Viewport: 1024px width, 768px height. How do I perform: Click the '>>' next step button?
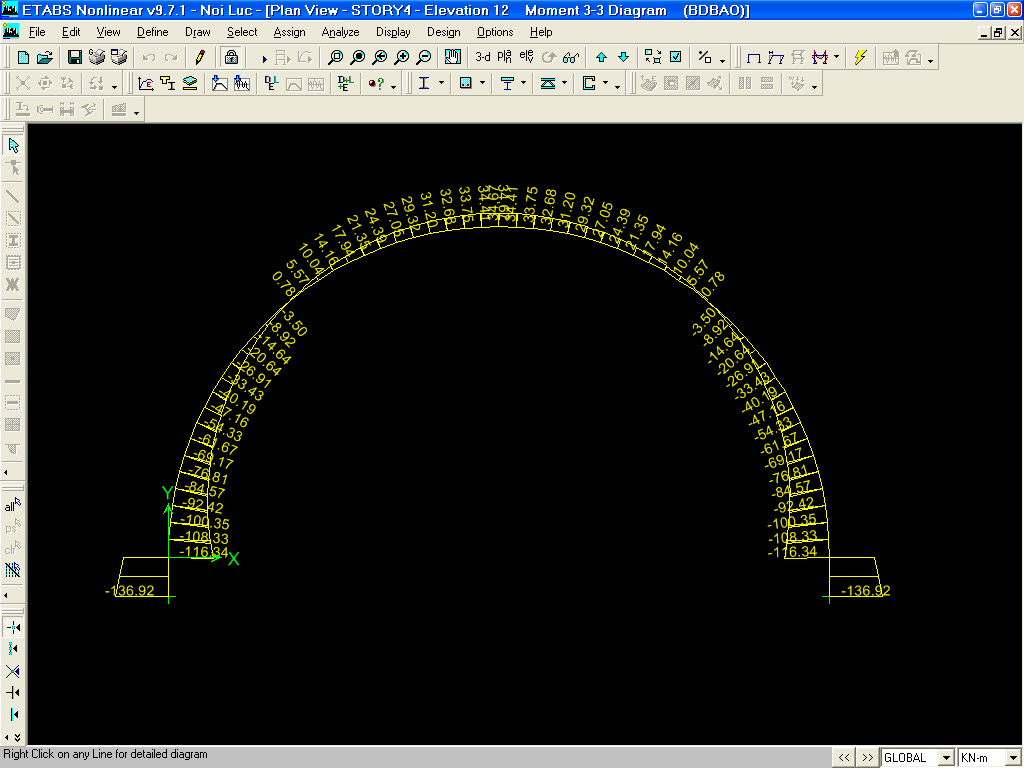[x=867, y=757]
